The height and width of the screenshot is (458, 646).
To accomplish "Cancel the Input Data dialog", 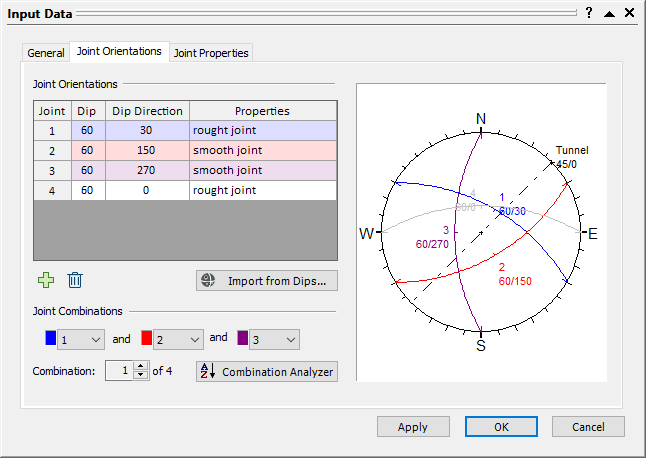I will point(588,427).
